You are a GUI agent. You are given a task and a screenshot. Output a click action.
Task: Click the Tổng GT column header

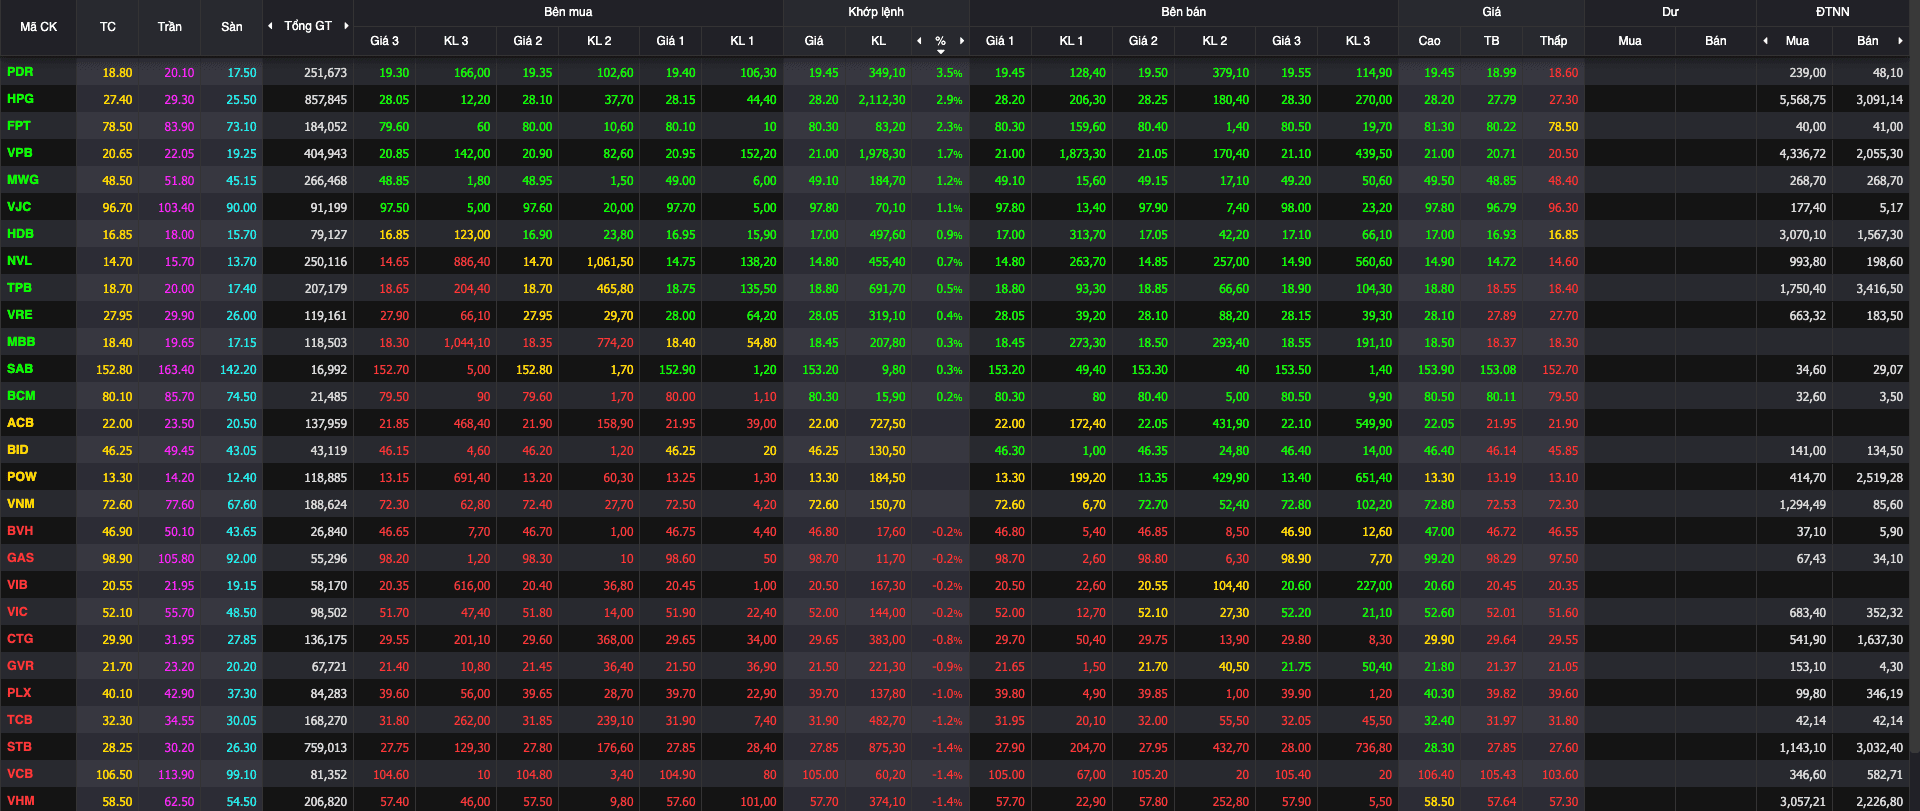308,26
